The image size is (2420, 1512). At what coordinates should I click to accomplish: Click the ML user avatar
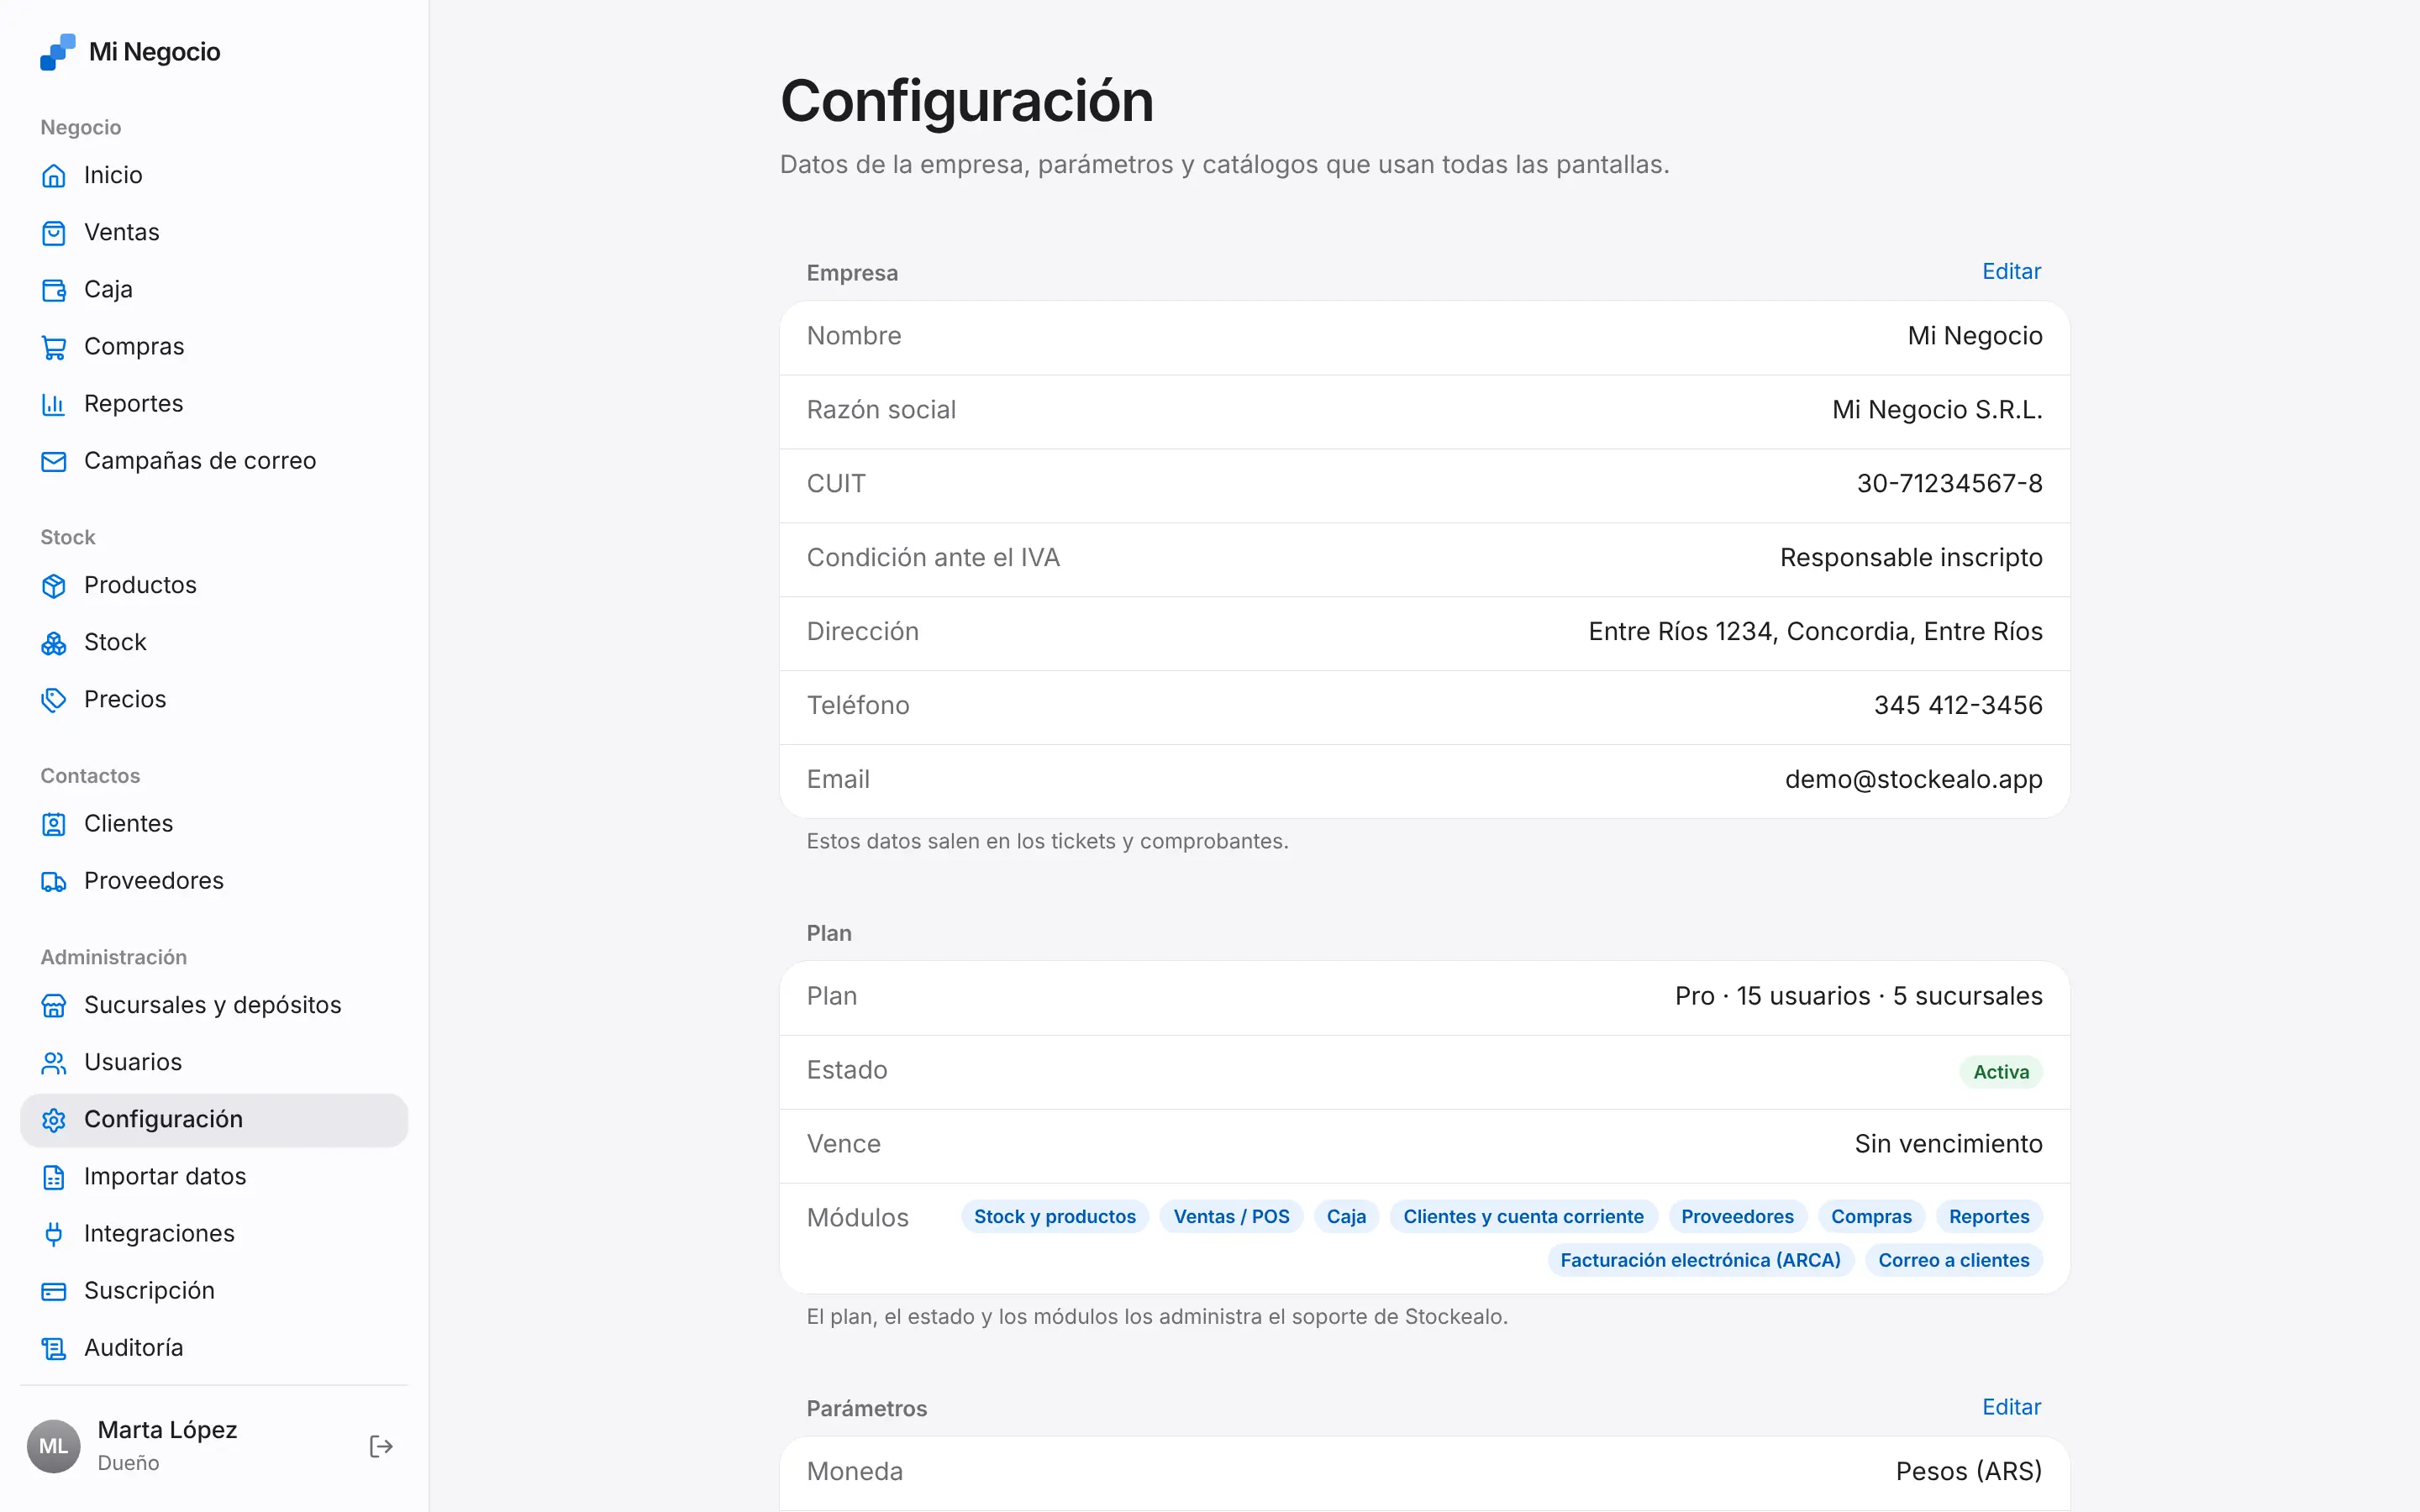coord(54,1446)
